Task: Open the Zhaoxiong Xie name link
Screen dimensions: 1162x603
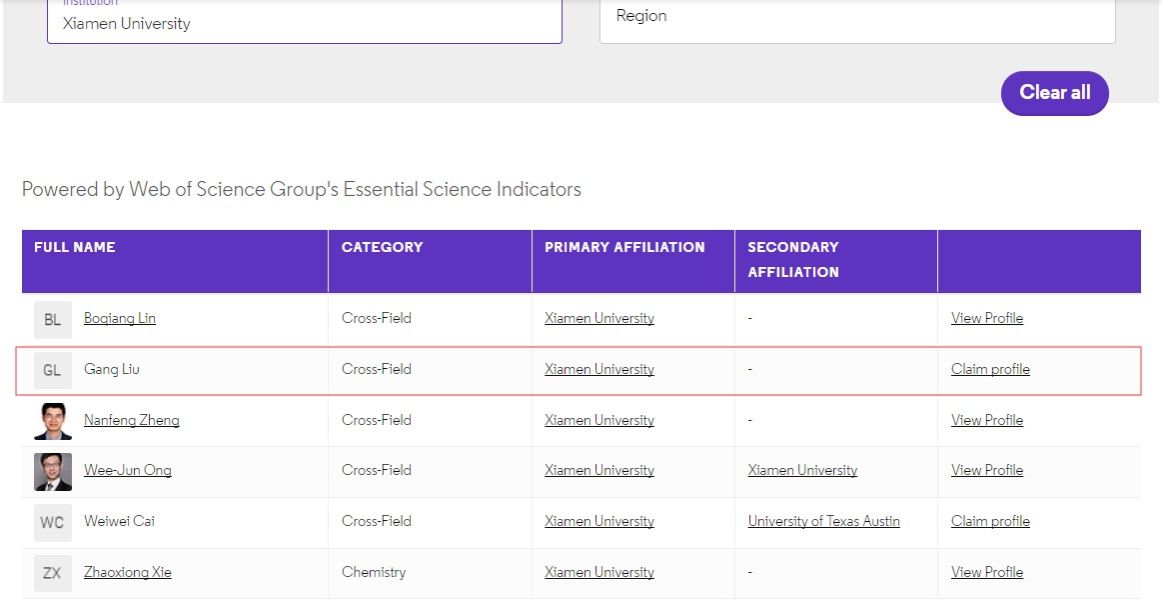Action: 127,573
